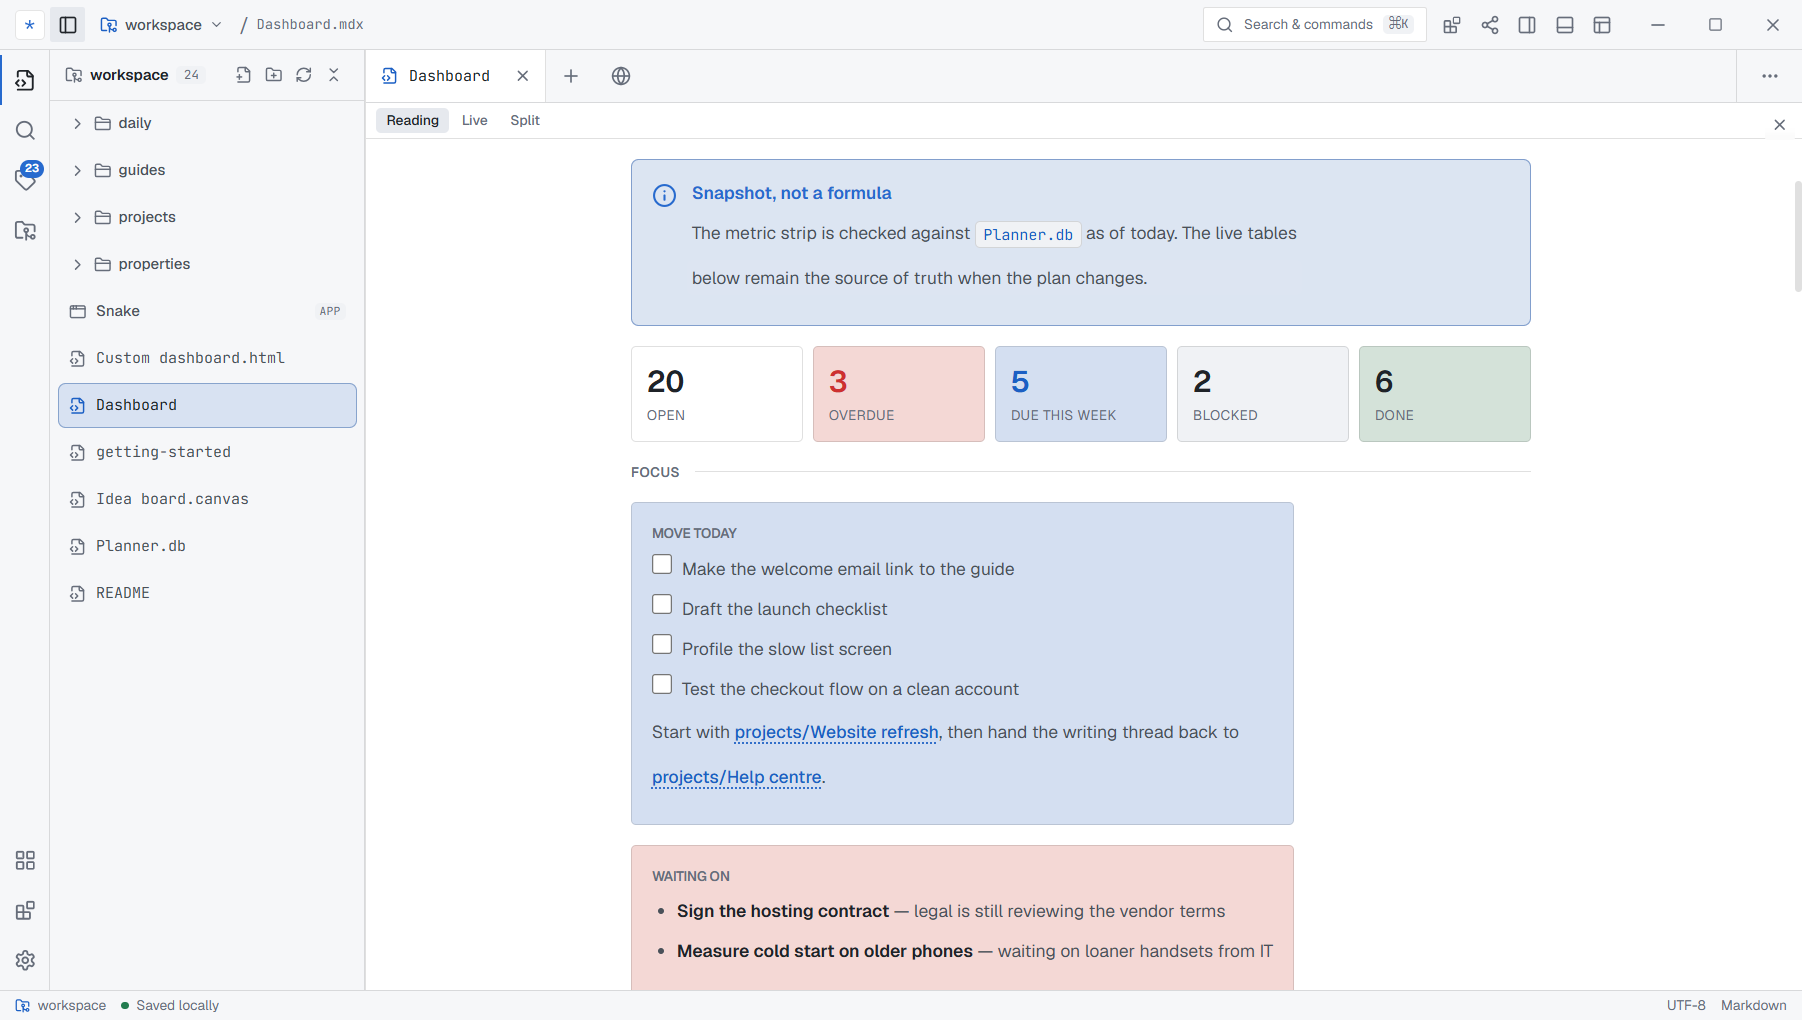Toggle the bottom panel icon

tap(1565, 25)
